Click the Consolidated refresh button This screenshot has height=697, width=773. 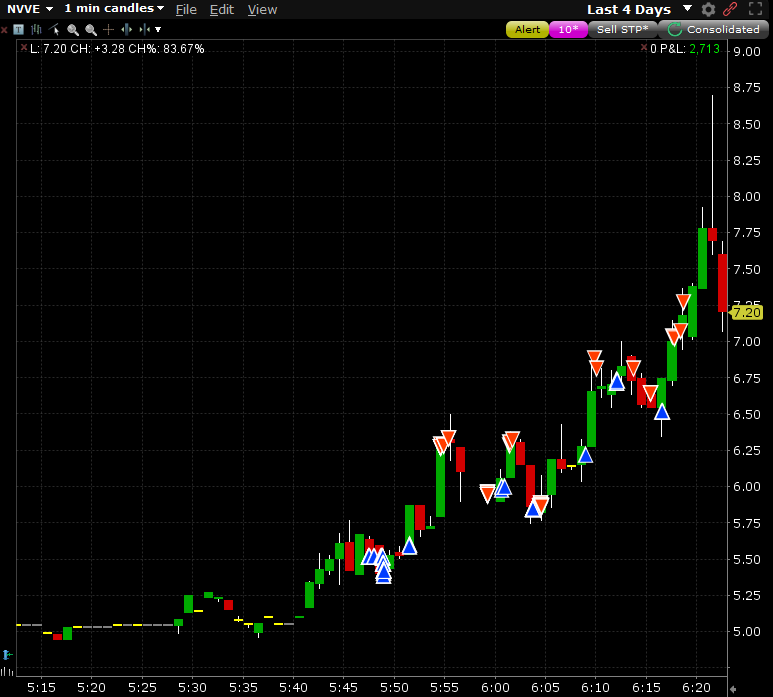click(713, 30)
